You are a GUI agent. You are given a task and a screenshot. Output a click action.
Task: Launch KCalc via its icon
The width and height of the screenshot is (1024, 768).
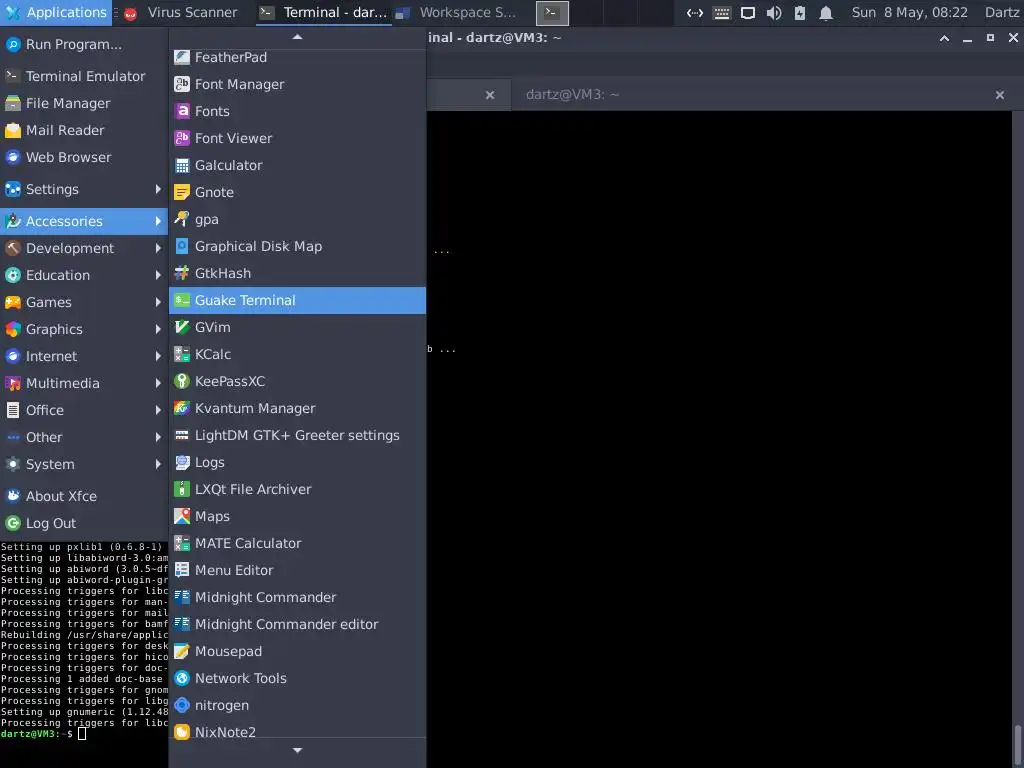click(182, 354)
